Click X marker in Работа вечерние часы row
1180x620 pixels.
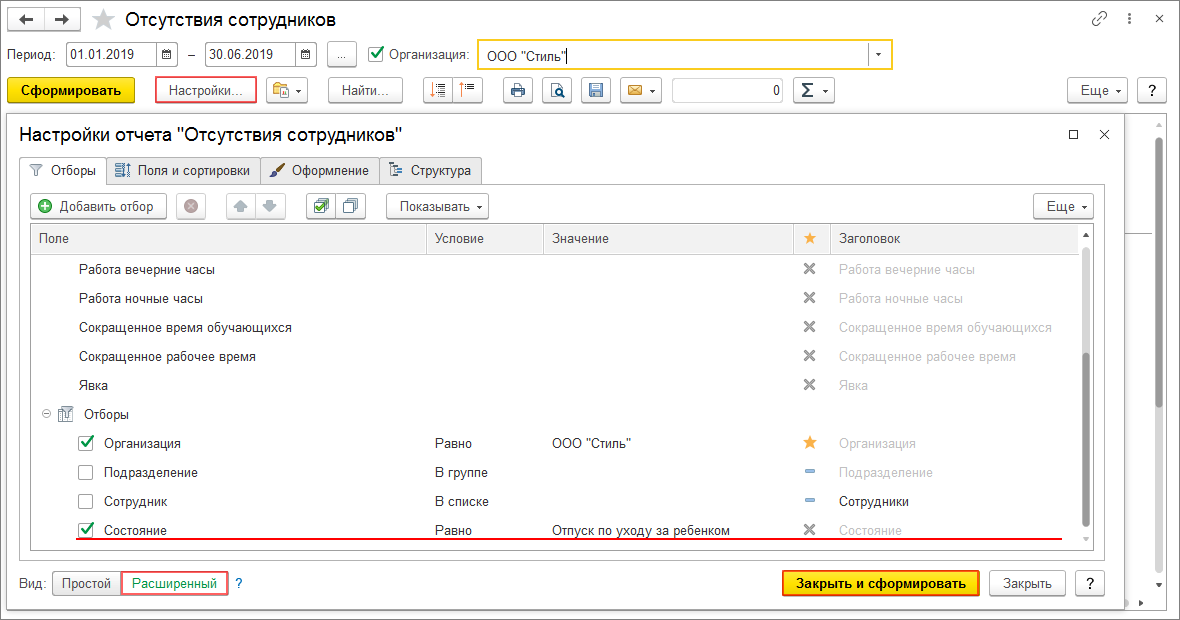pyautogui.click(x=810, y=269)
